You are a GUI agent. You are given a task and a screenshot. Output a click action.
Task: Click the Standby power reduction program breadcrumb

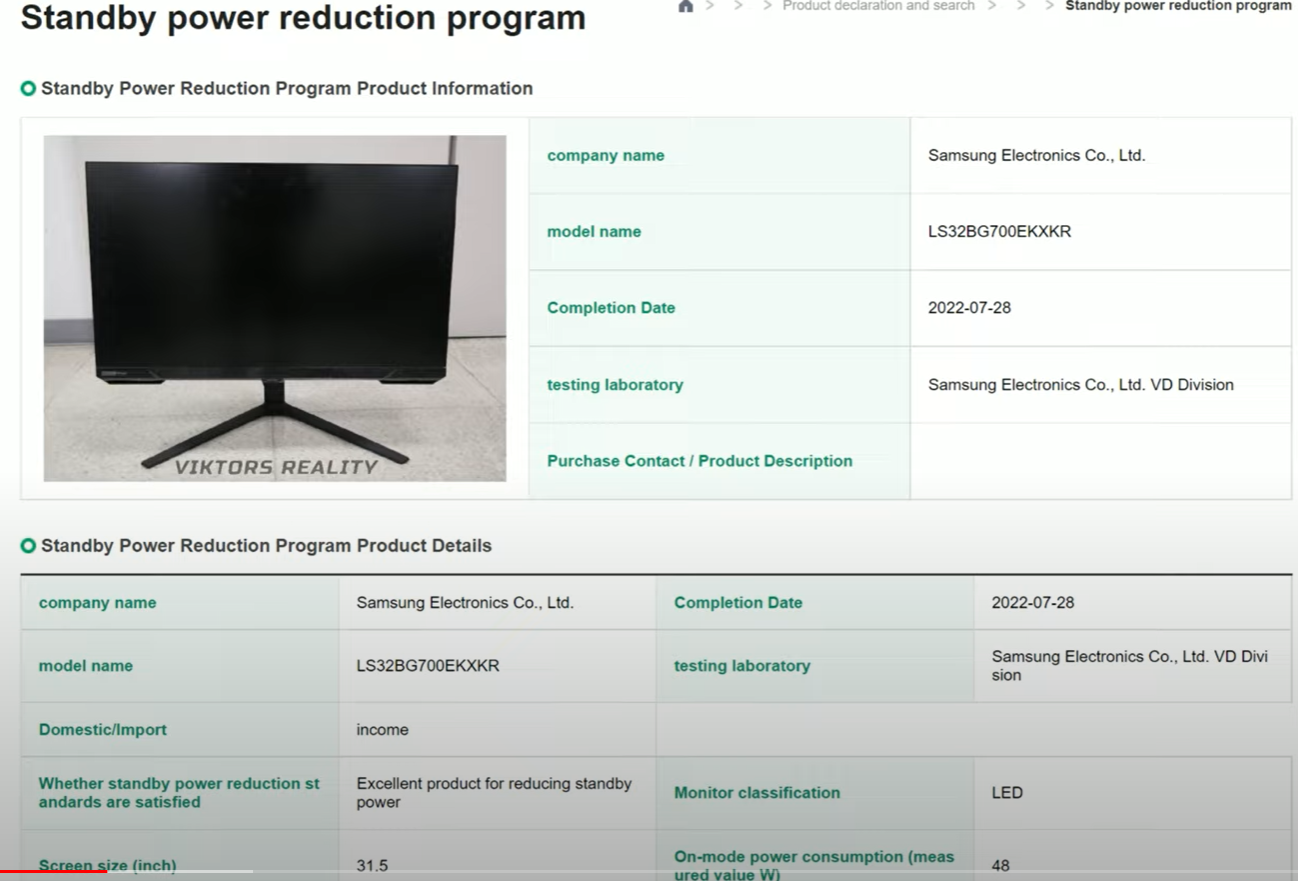(1178, 6)
